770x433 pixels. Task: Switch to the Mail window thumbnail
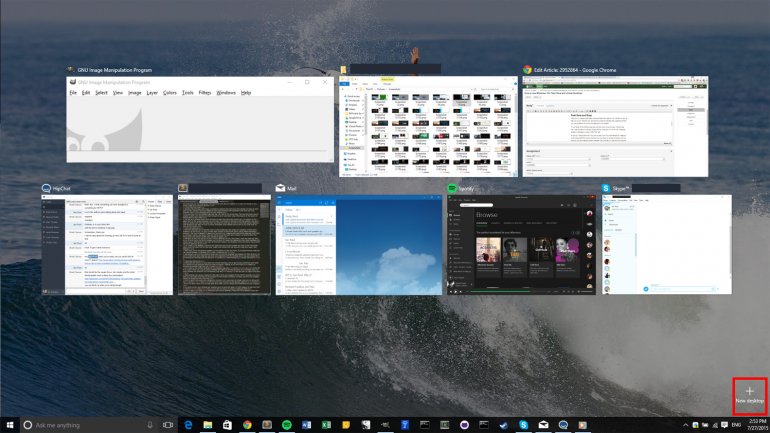pos(359,245)
